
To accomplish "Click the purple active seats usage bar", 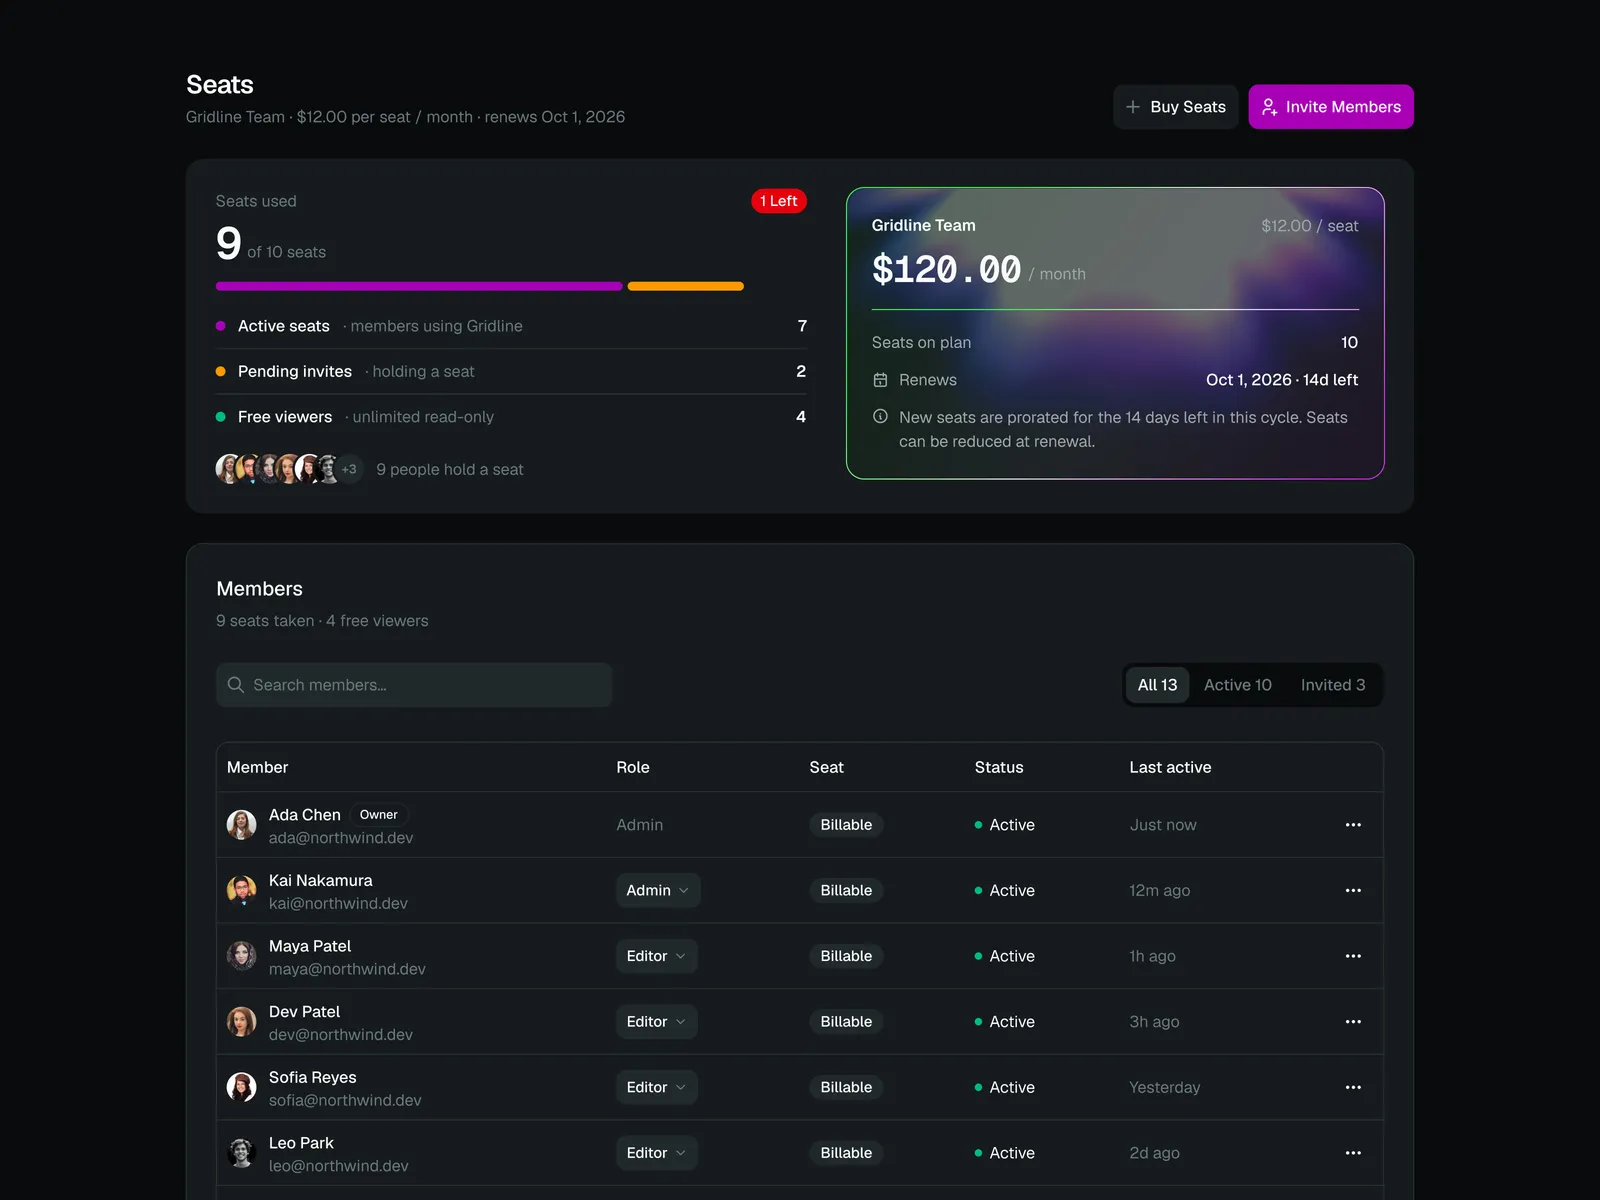I will (x=419, y=287).
